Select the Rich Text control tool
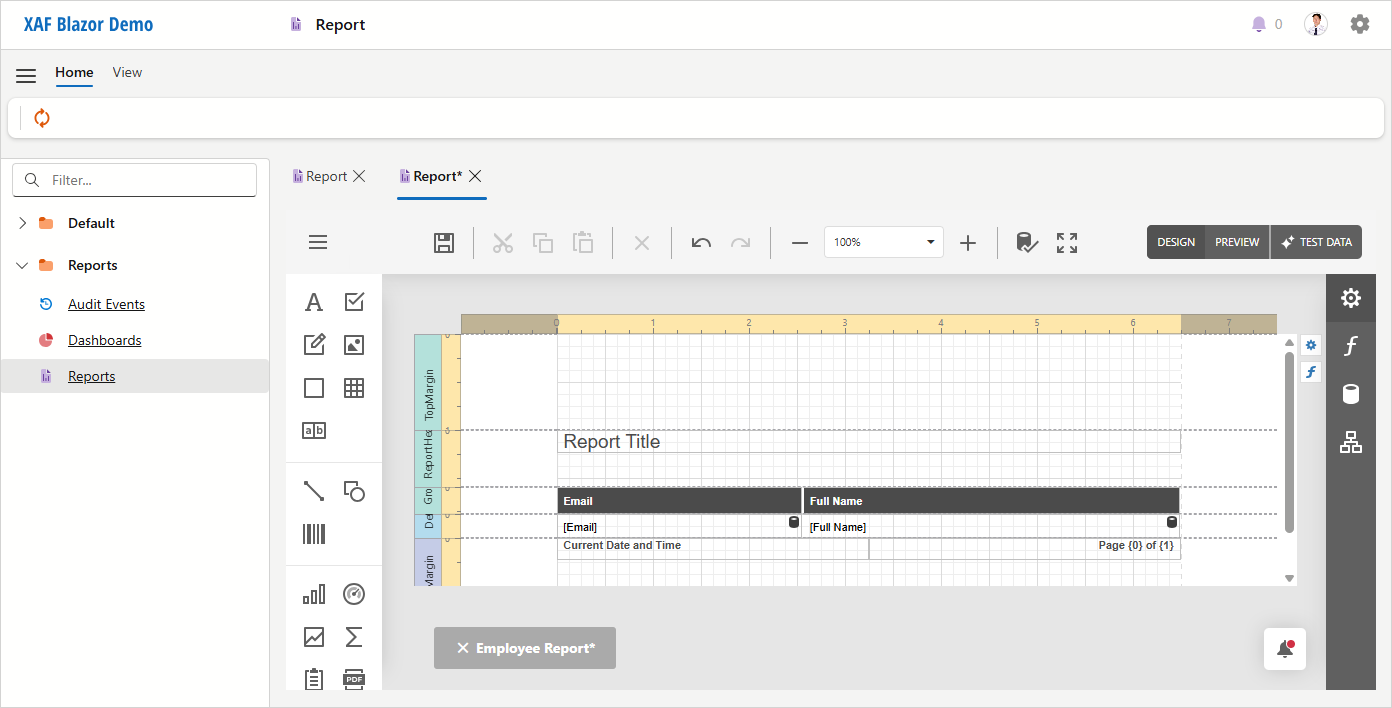The height and width of the screenshot is (708, 1392). coord(314,345)
